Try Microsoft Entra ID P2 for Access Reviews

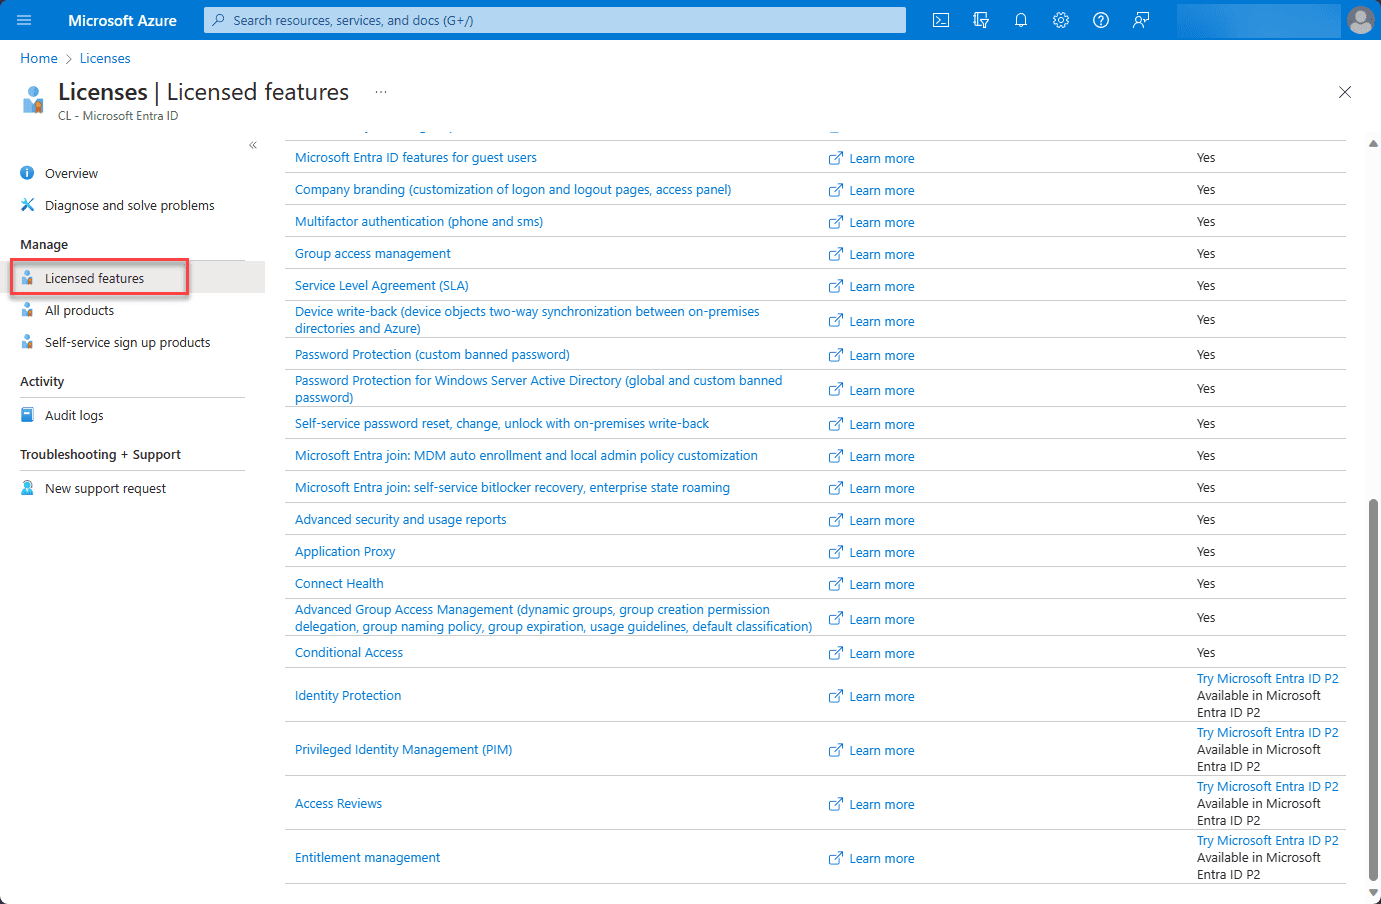point(1267,786)
